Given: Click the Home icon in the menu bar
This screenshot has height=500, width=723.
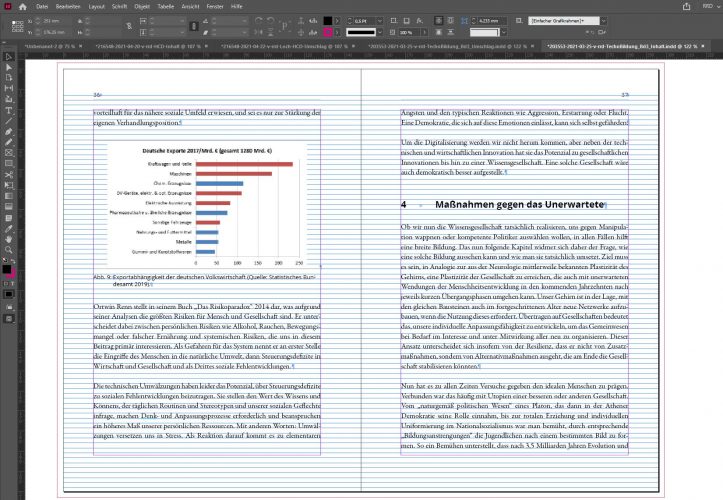Looking at the screenshot, I should click(22, 6).
